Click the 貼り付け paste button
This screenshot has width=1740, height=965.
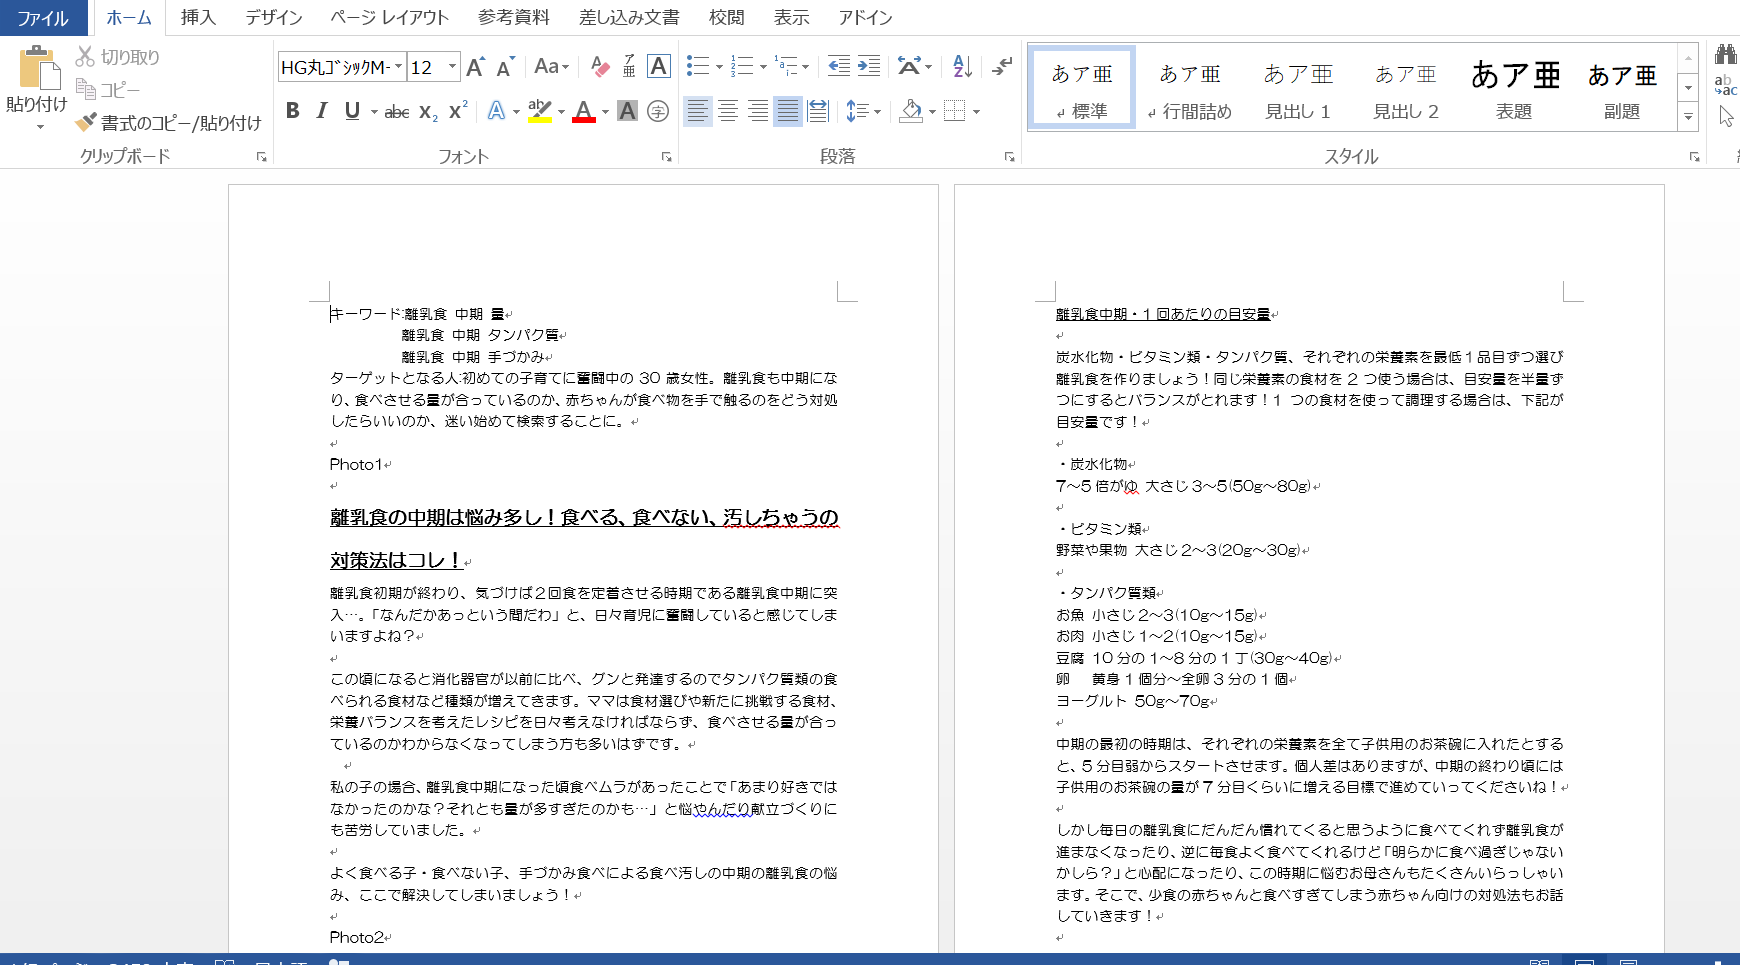pyautogui.click(x=37, y=80)
